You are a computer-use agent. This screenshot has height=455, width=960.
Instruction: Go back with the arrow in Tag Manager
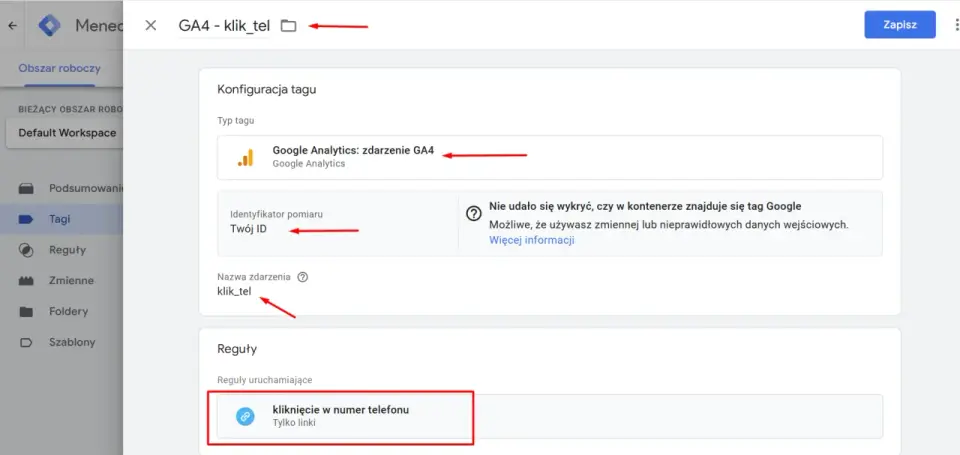click(12, 26)
